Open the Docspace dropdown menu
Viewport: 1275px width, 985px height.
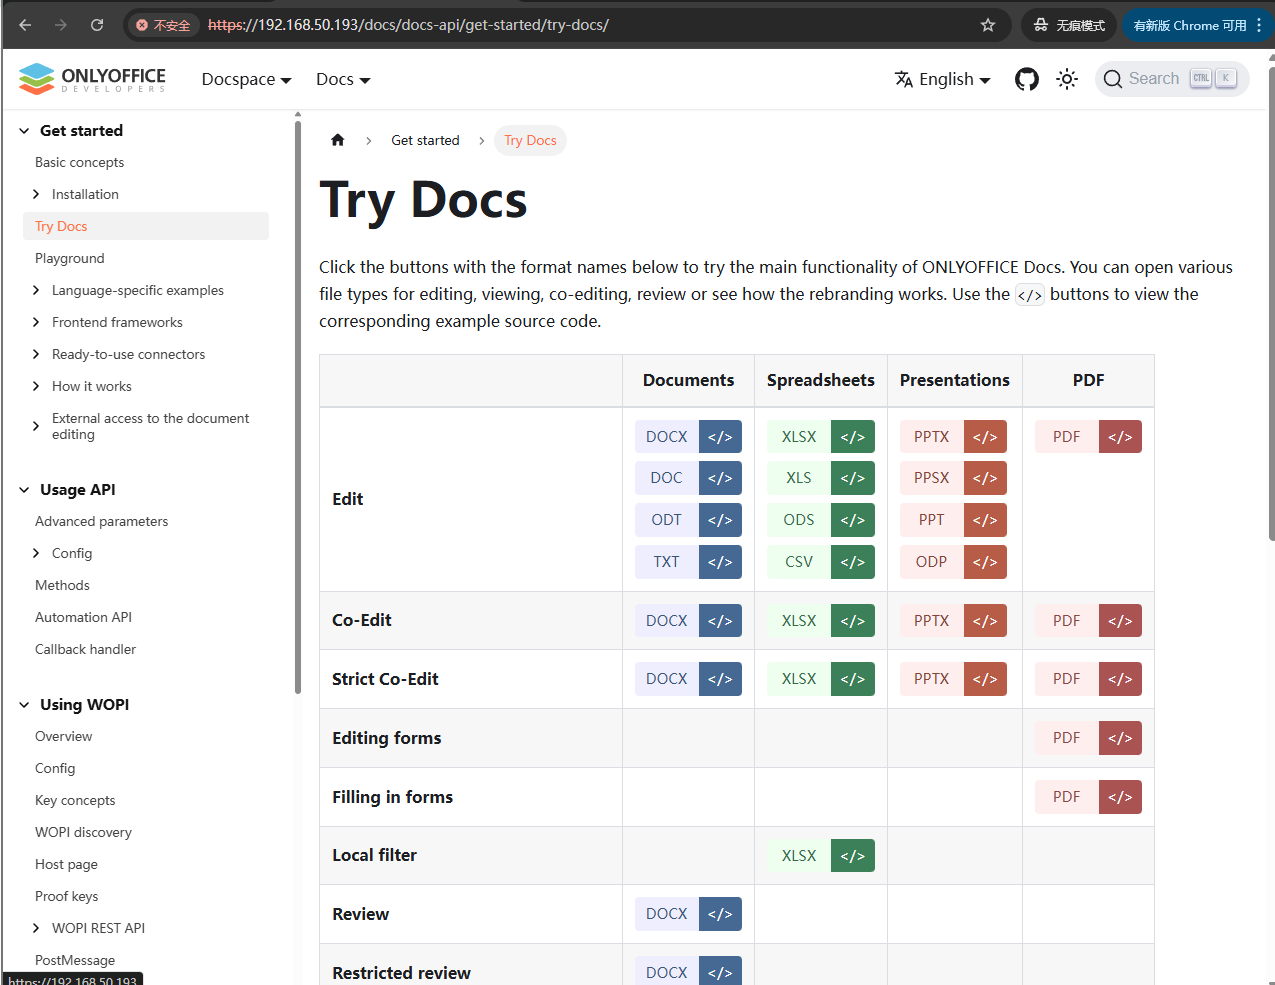[246, 79]
